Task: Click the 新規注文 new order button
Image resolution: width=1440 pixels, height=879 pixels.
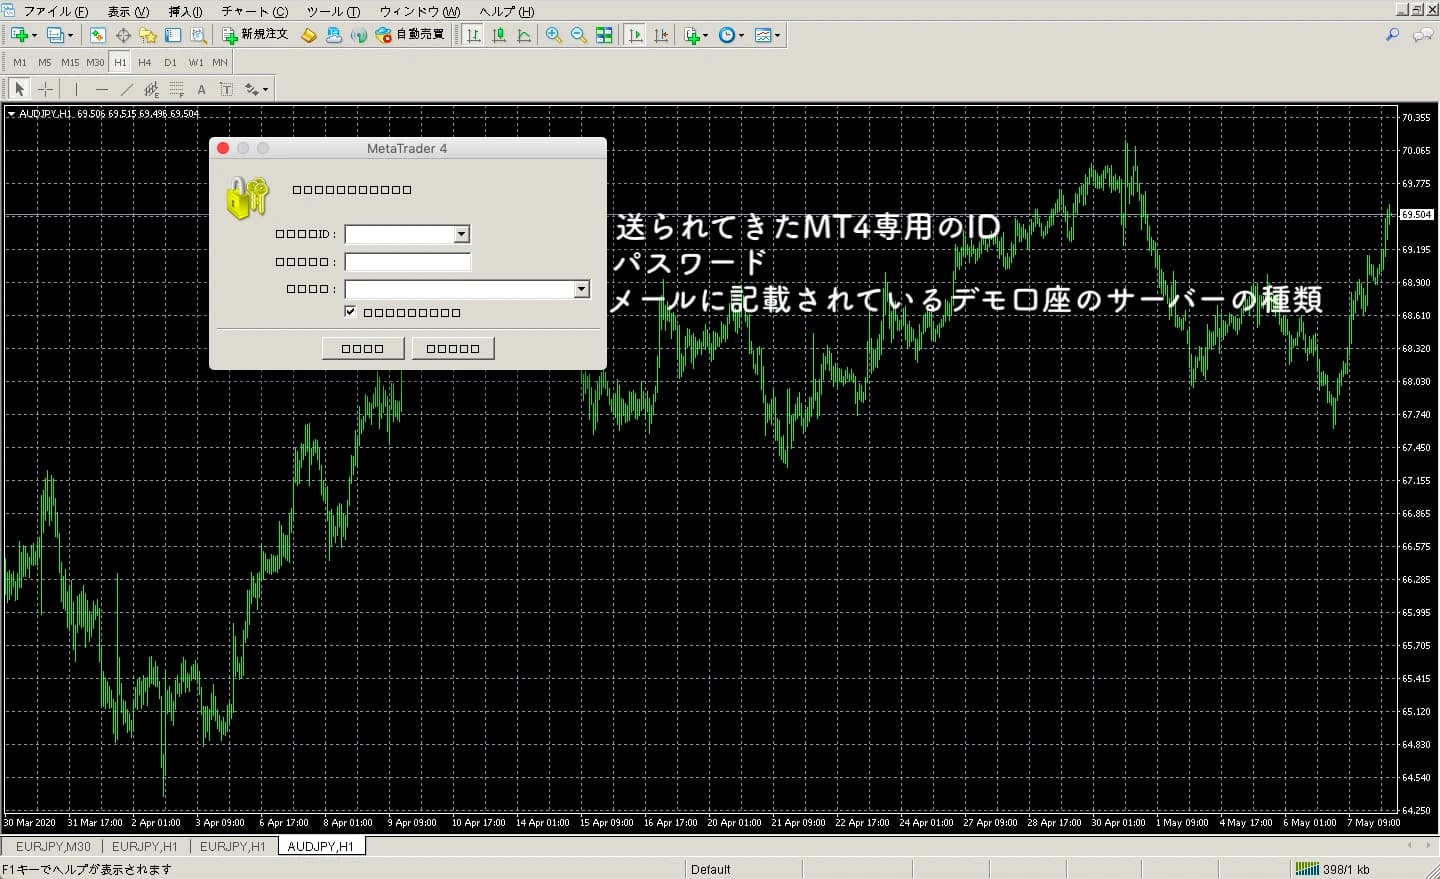Action: pos(256,35)
